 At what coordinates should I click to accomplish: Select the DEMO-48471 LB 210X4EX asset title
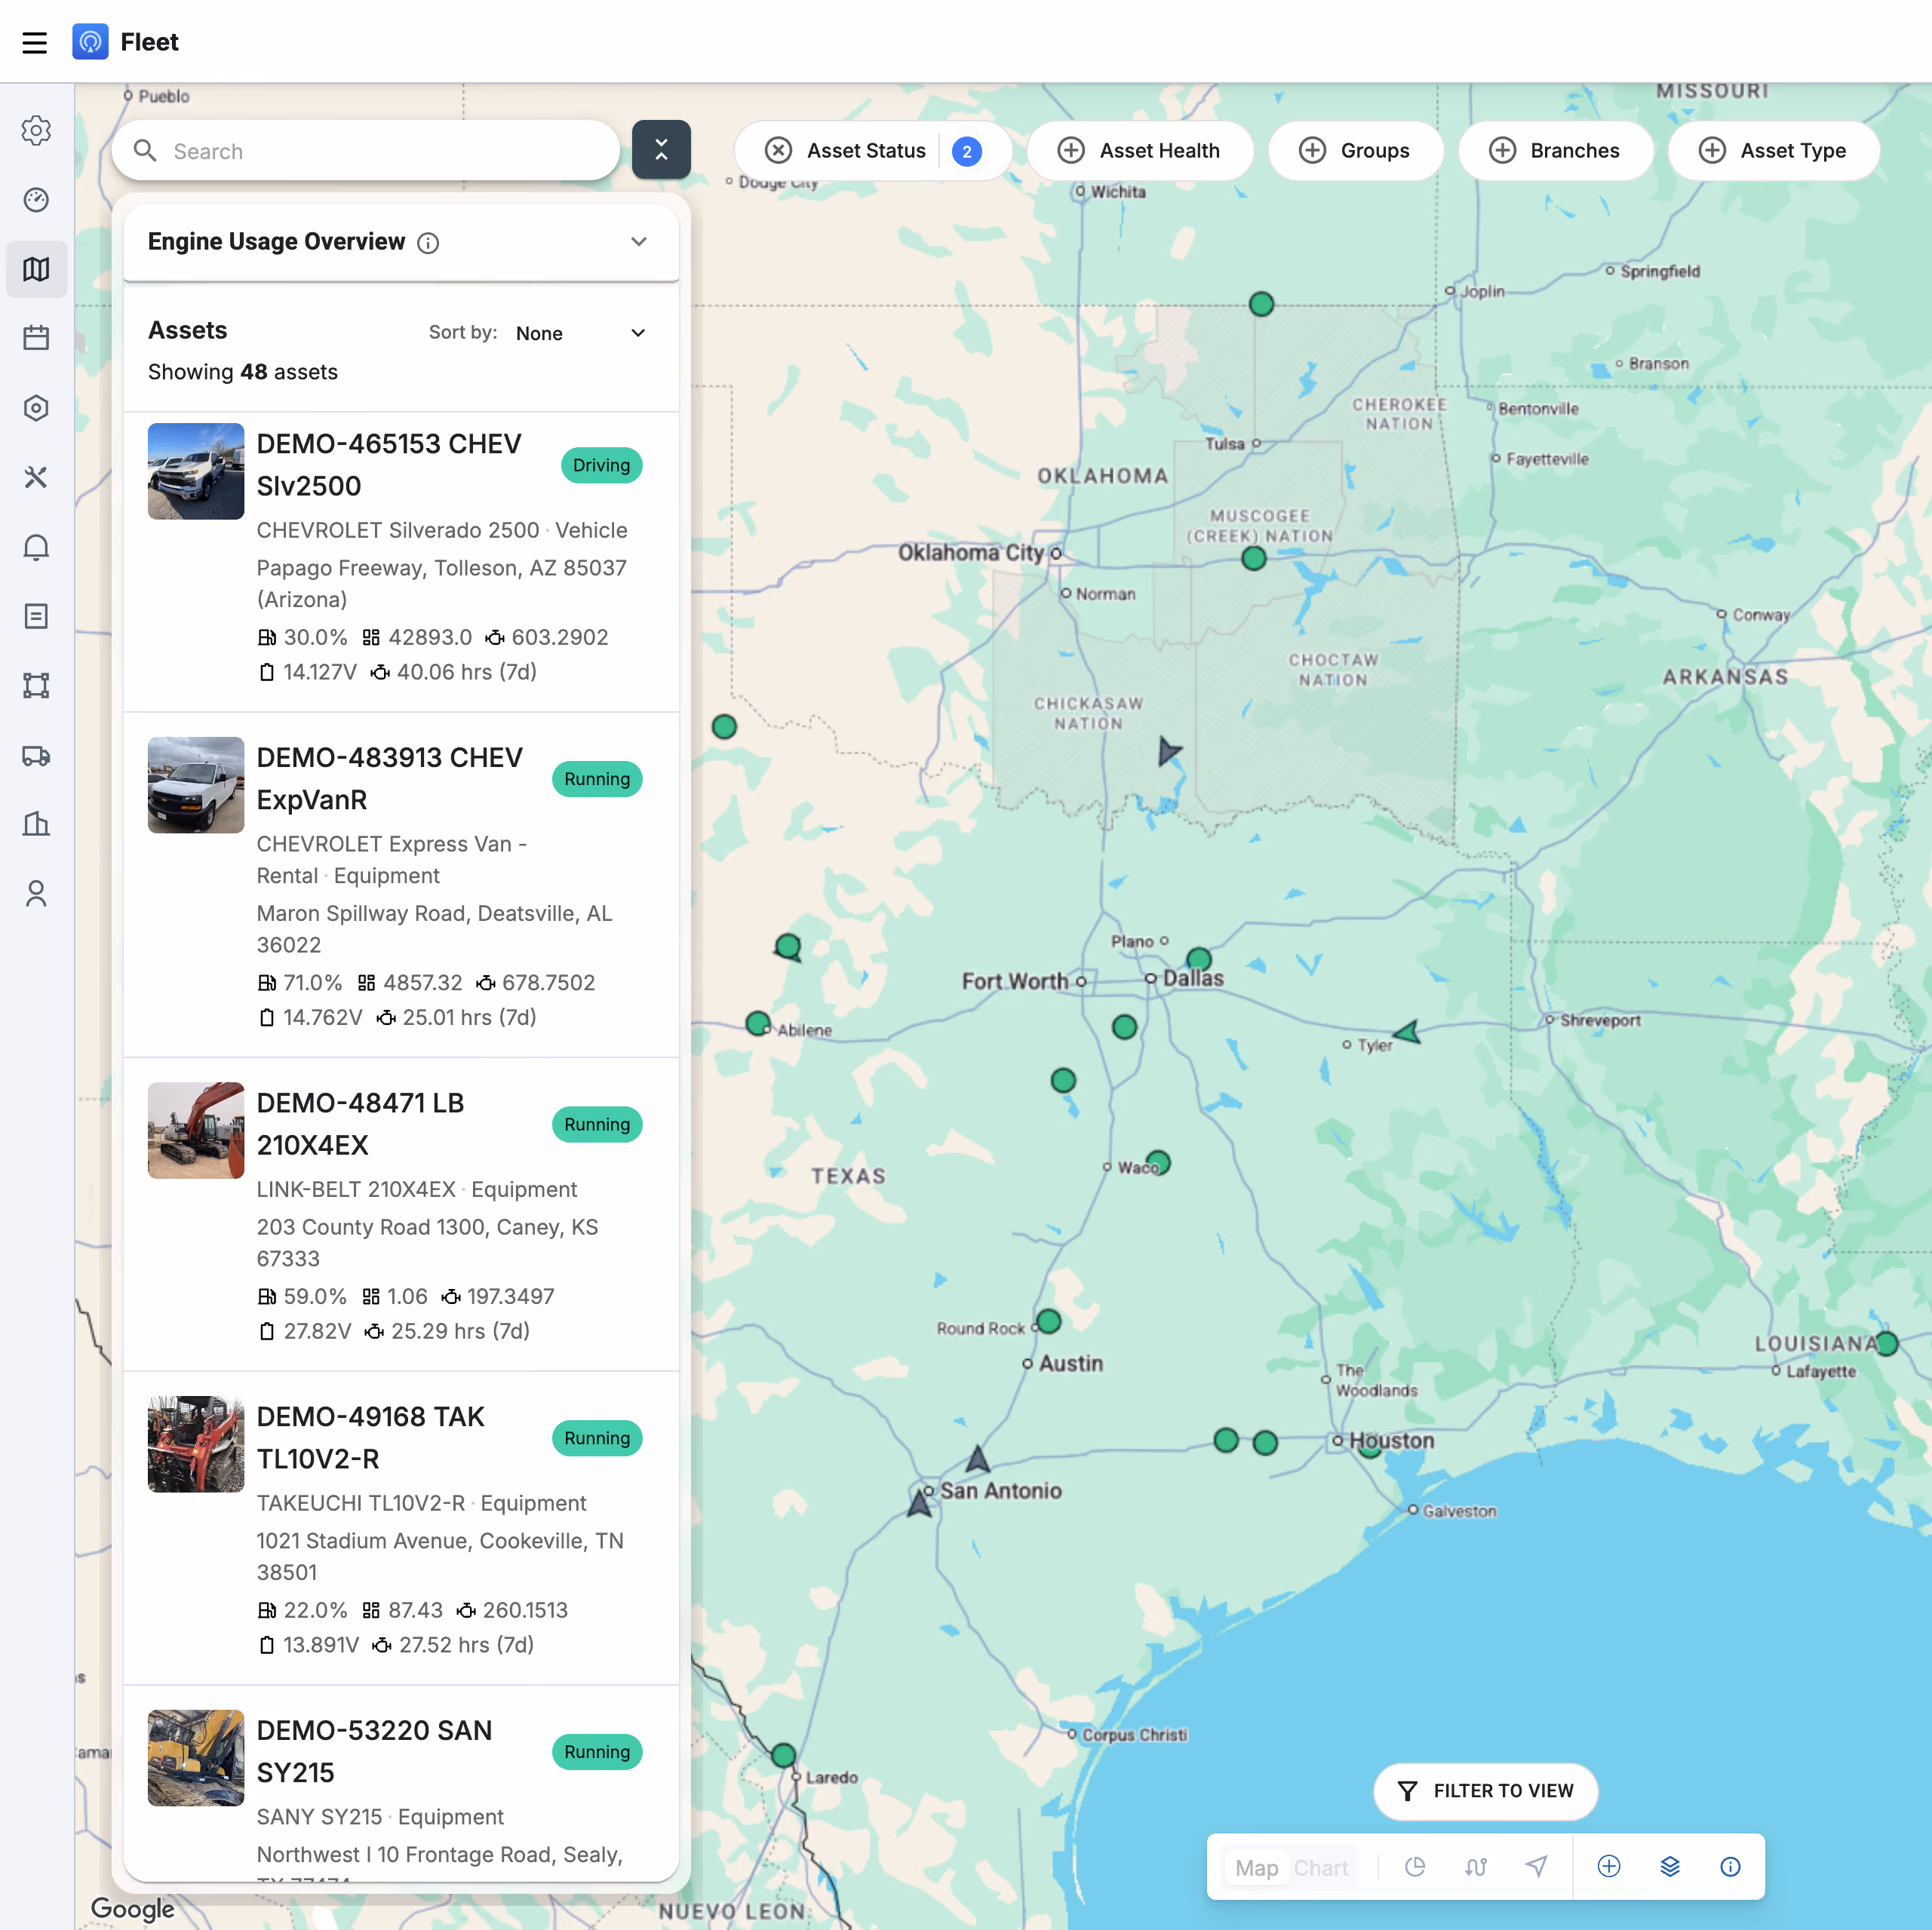click(x=360, y=1124)
